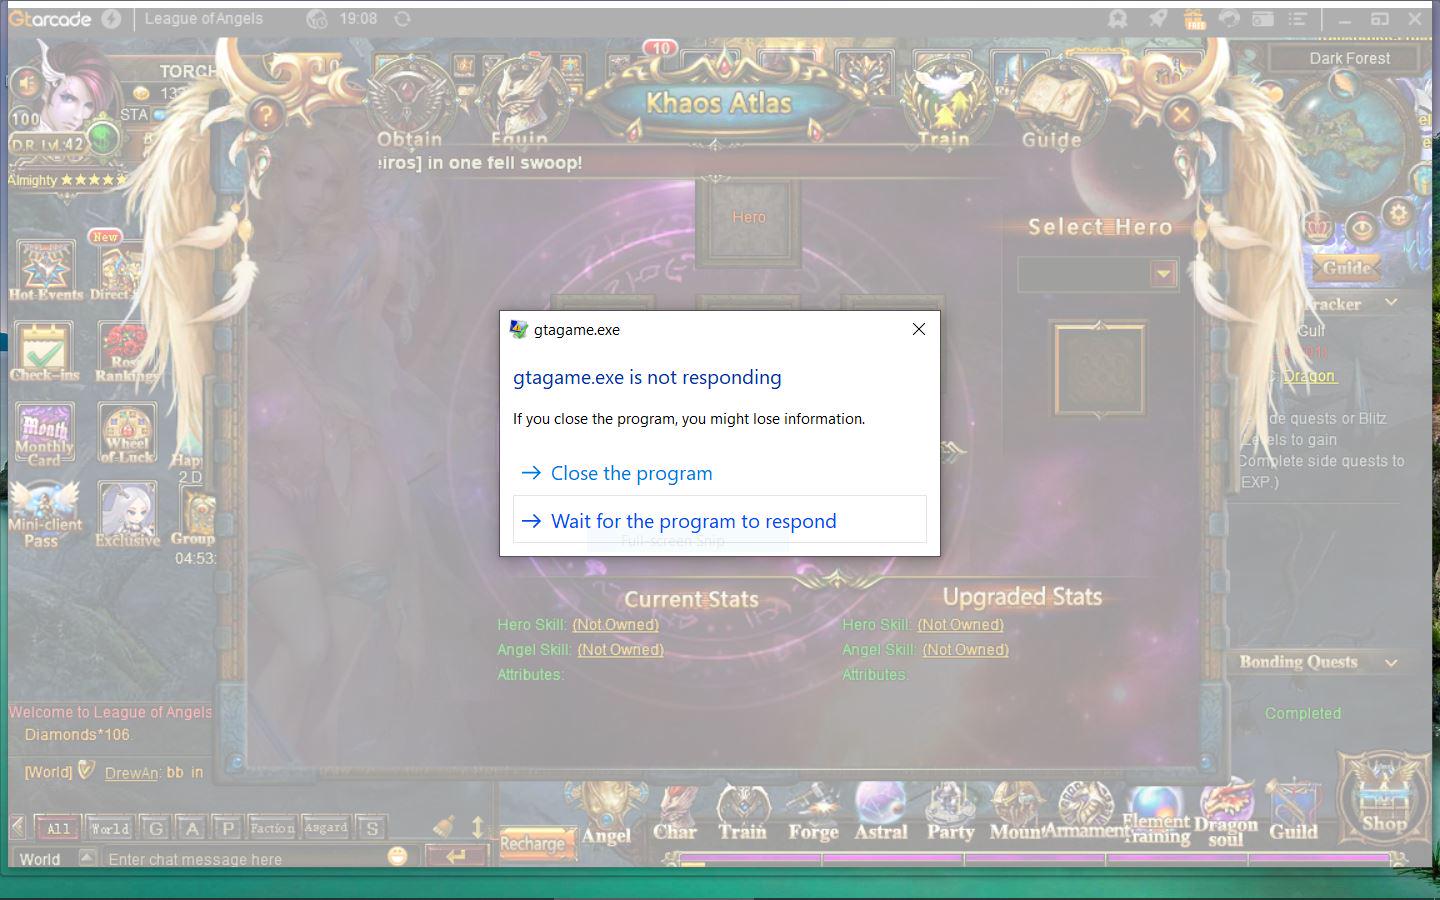The width and height of the screenshot is (1440, 900).
Task: Select the A chat tab
Action: pos(192,828)
